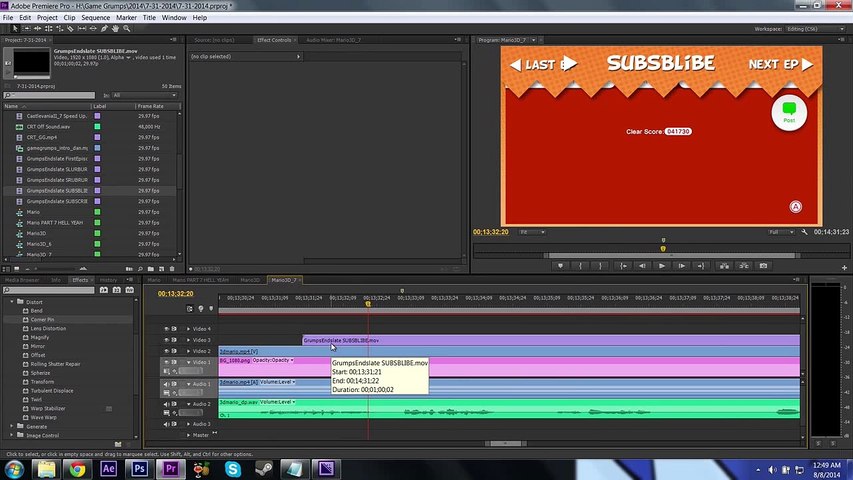The height and width of the screenshot is (480, 853).
Task: Click Step Forward one frame button
Action: (x=682, y=266)
